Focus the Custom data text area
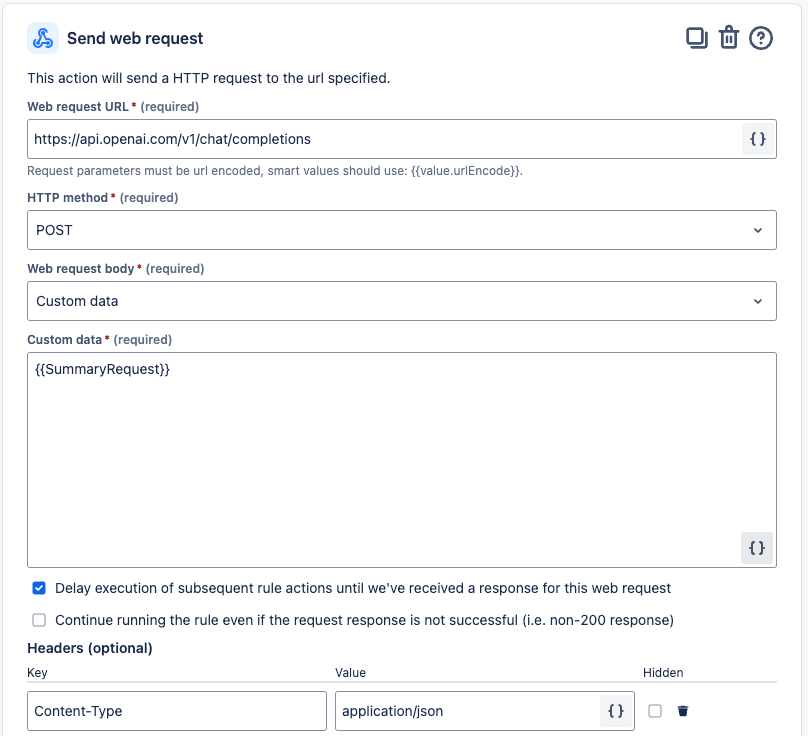This screenshot has height=736, width=808. [401, 460]
